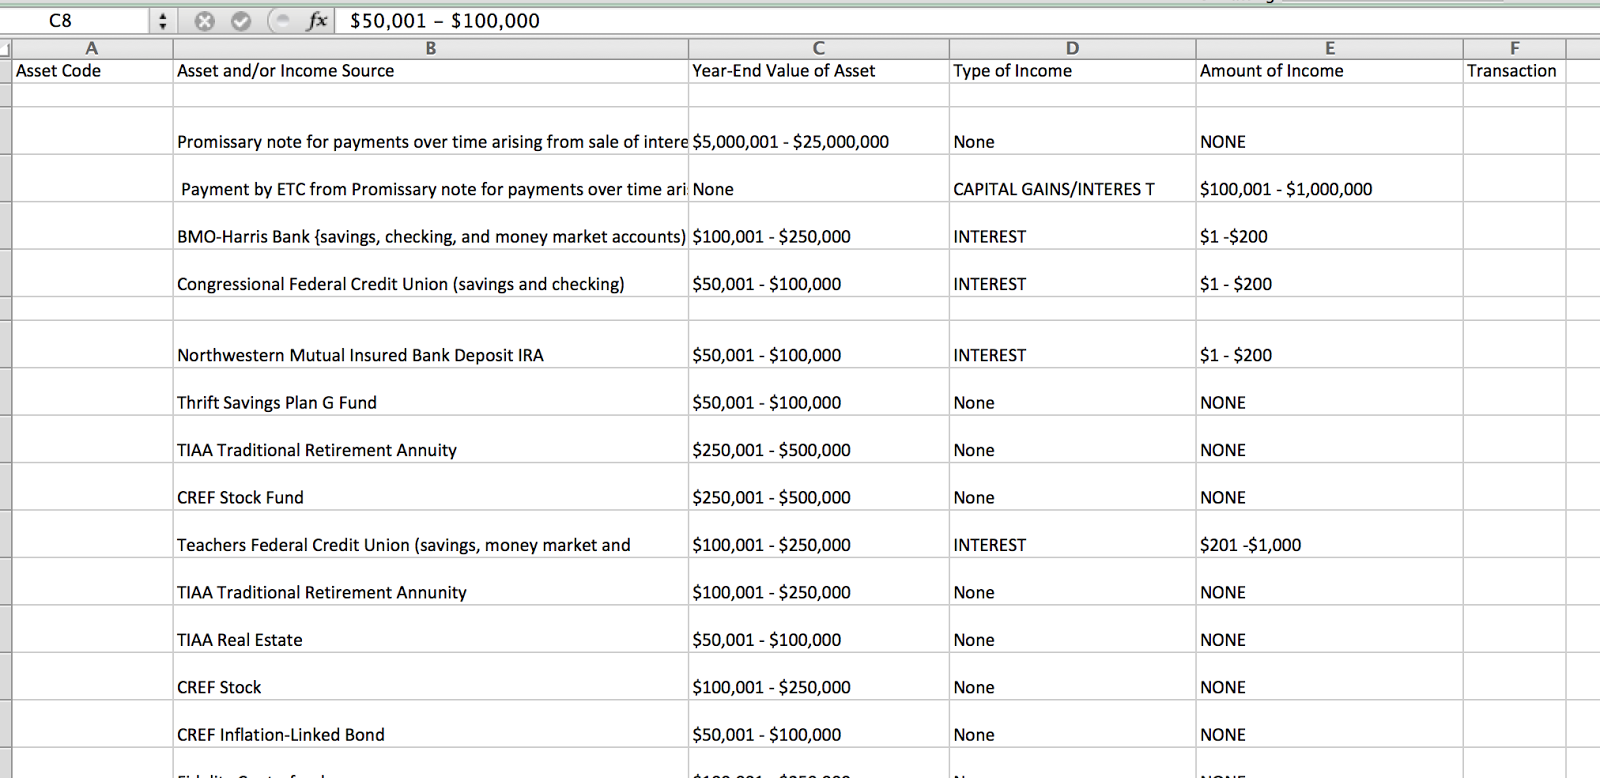1600x778 pixels.
Task: Select column F header
Action: [x=1515, y=48]
